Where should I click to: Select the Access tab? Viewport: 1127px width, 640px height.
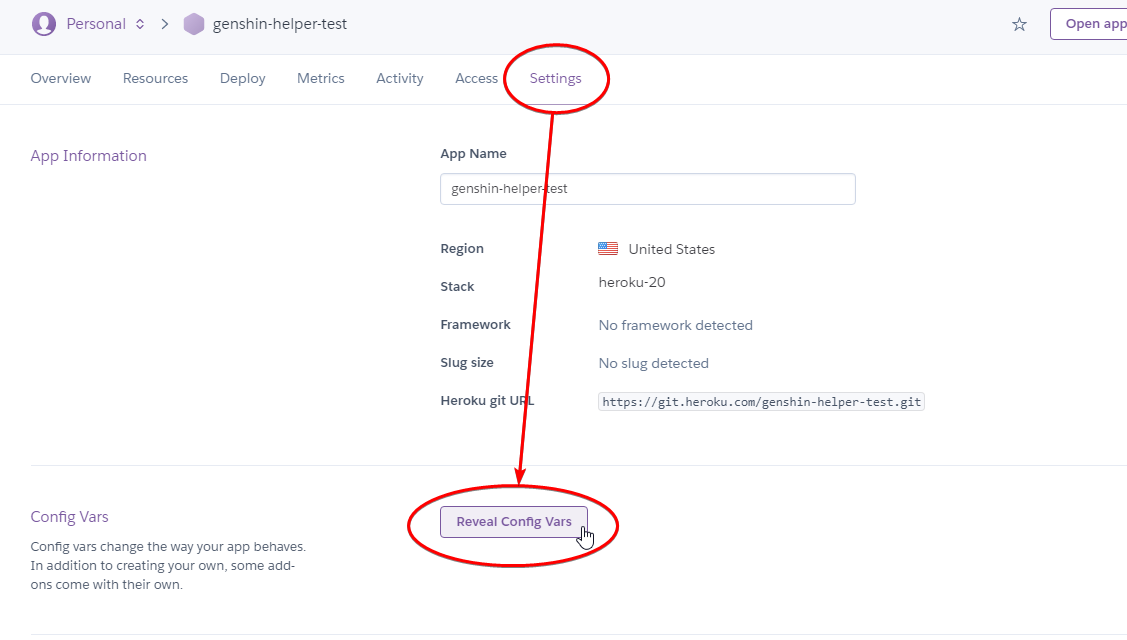point(477,78)
